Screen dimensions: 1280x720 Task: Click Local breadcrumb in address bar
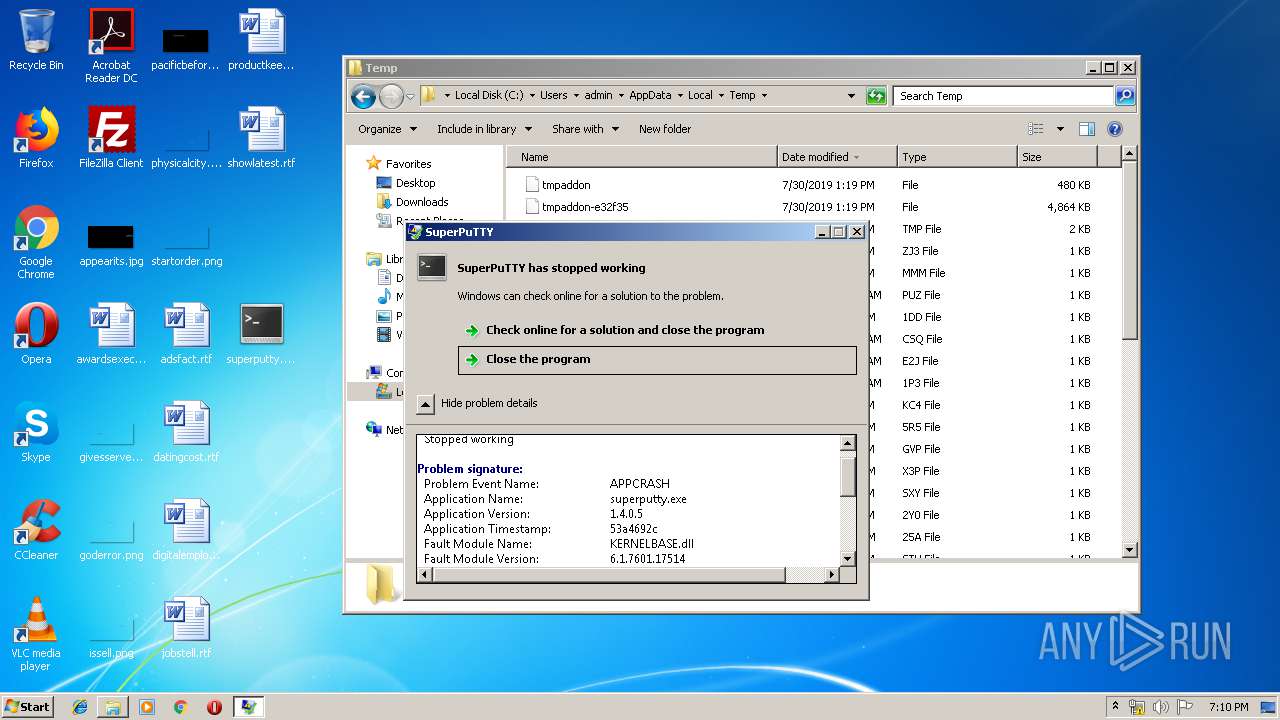click(700, 96)
